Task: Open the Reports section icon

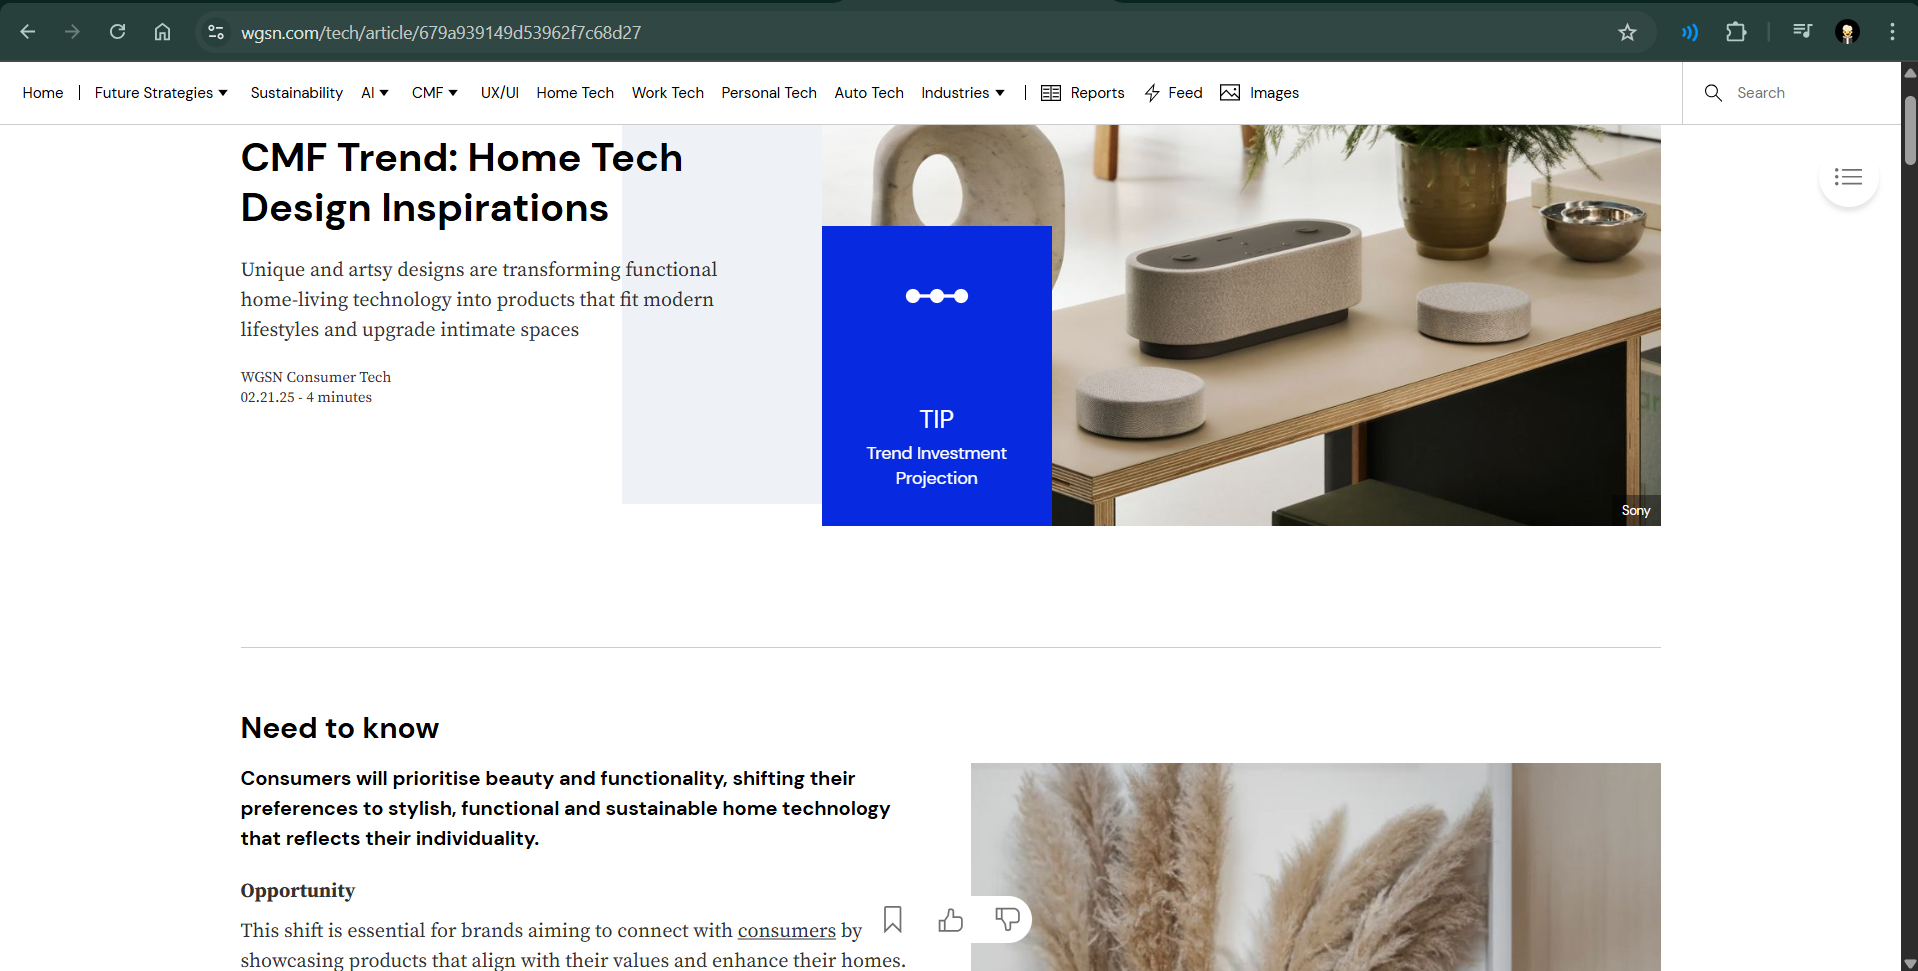Action: [x=1050, y=92]
